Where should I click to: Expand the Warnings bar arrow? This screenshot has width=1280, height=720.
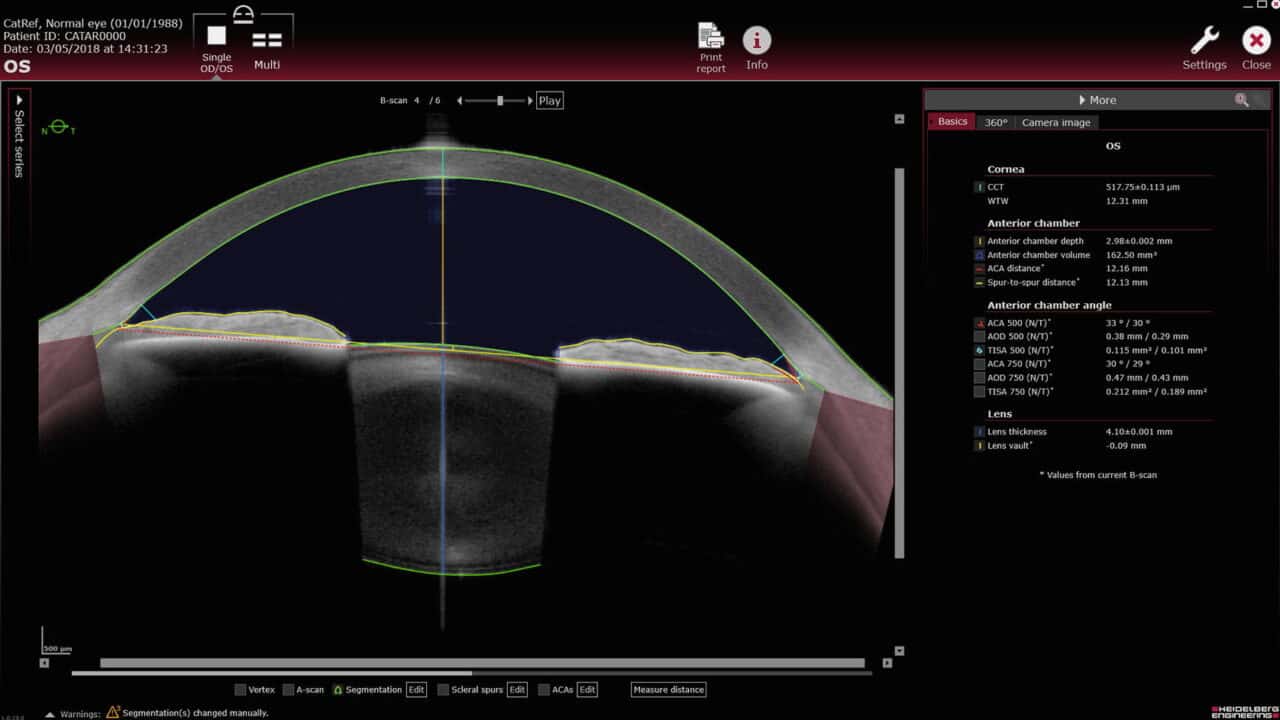tap(50, 714)
